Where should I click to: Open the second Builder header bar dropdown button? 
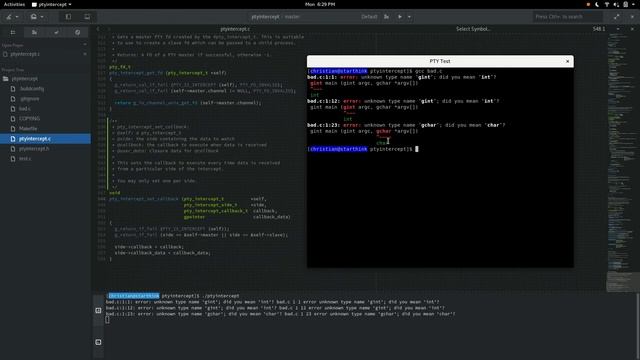37,17
